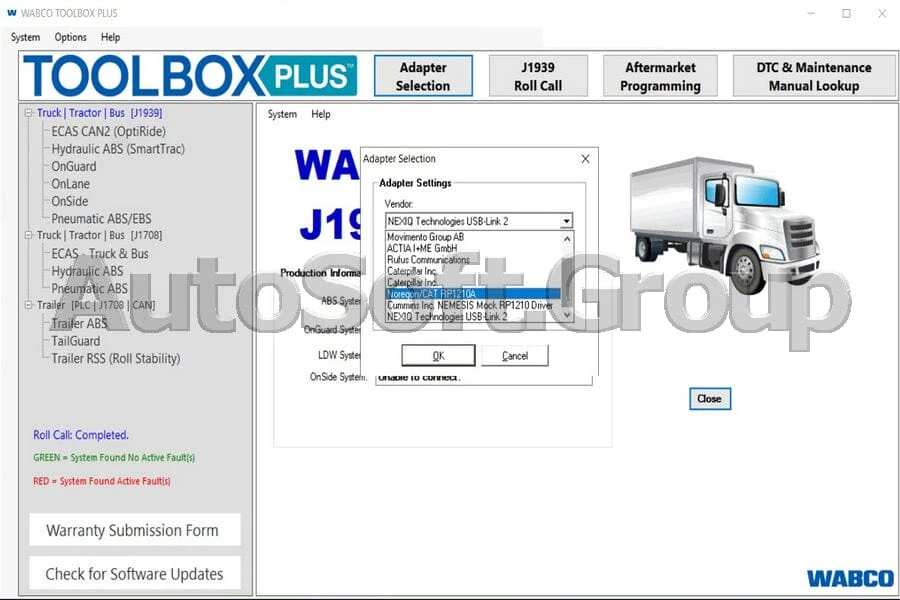Viewport: 900px width, 600px height.
Task: Select Trailer RSS (Roll Stability) item
Action: tap(116, 358)
